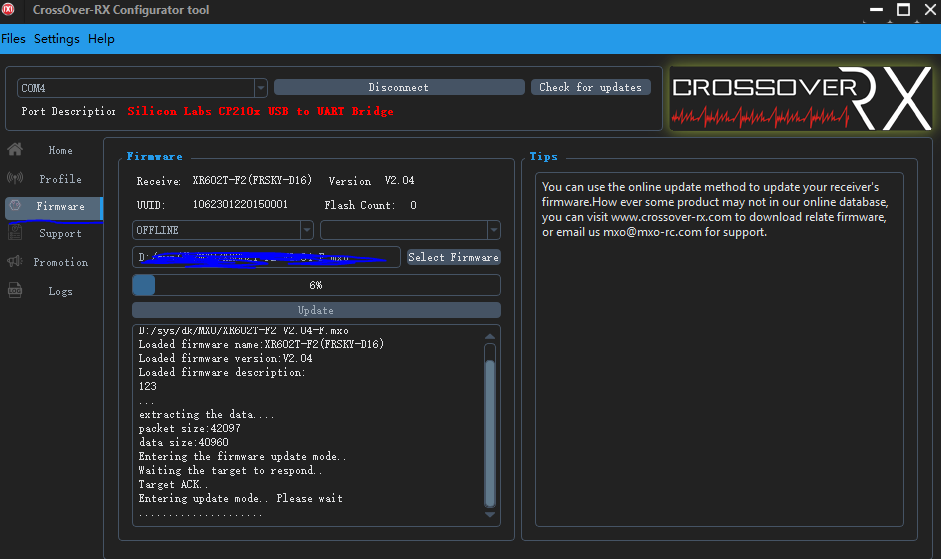Expand the OFFLINE mode dropdown arrow
941x559 pixels.
click(307, 230)
